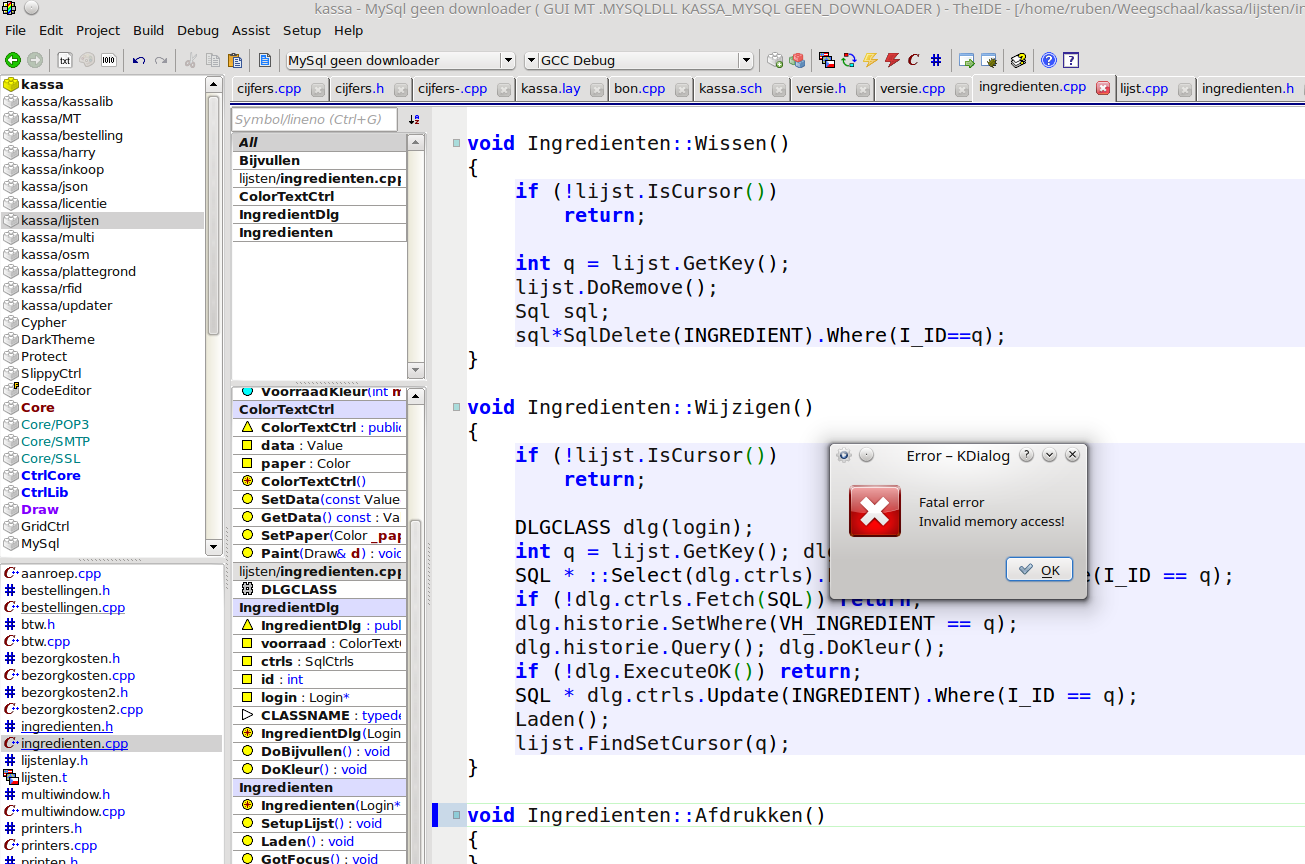The width and height of the screenshot is (1305, 864).
Task: Click the Undo icon in the toolbar
Action: [139, 60]
